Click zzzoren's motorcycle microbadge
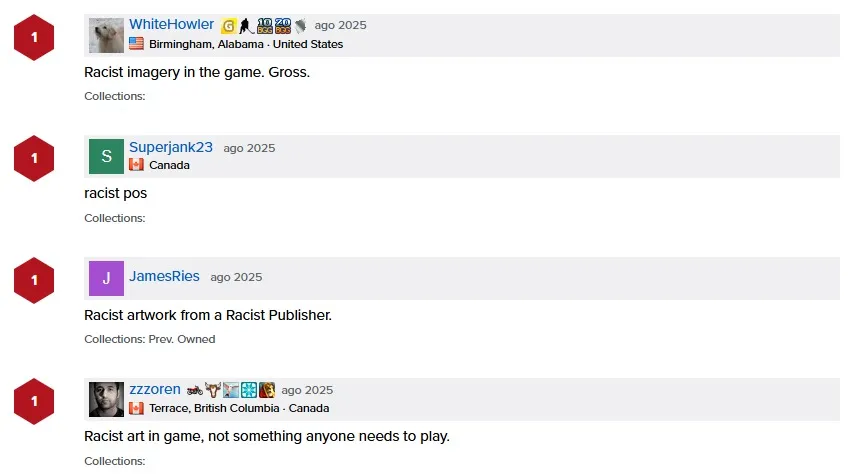 point(194,390)
